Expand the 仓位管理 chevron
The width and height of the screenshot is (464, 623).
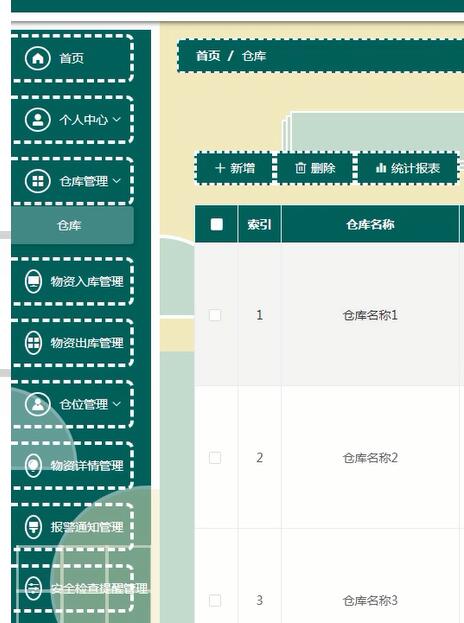click(117, 404)
